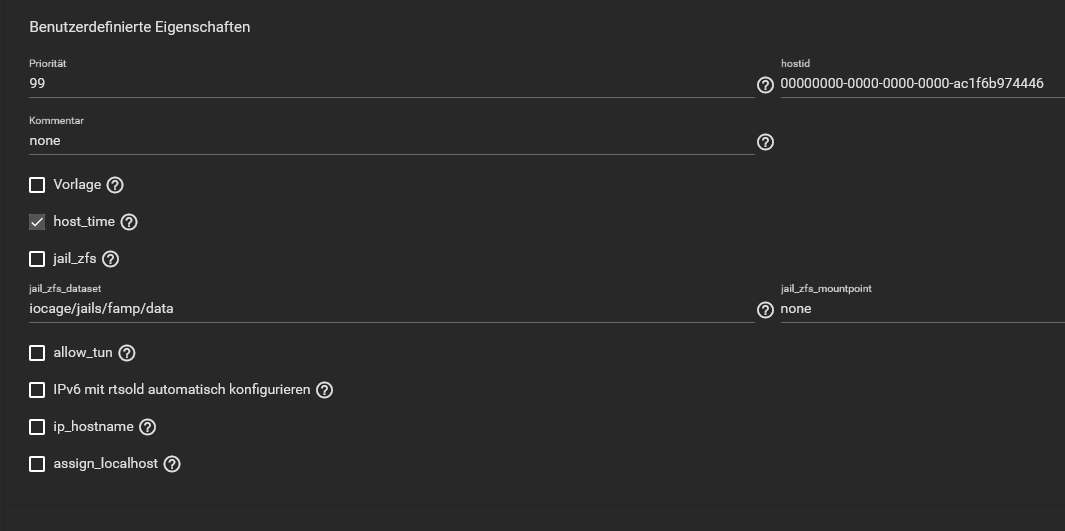This screenshot has width=1065, height=531.
Task: Click into the hostid text field
Action: pyautogui.click(x=922, y=84)
